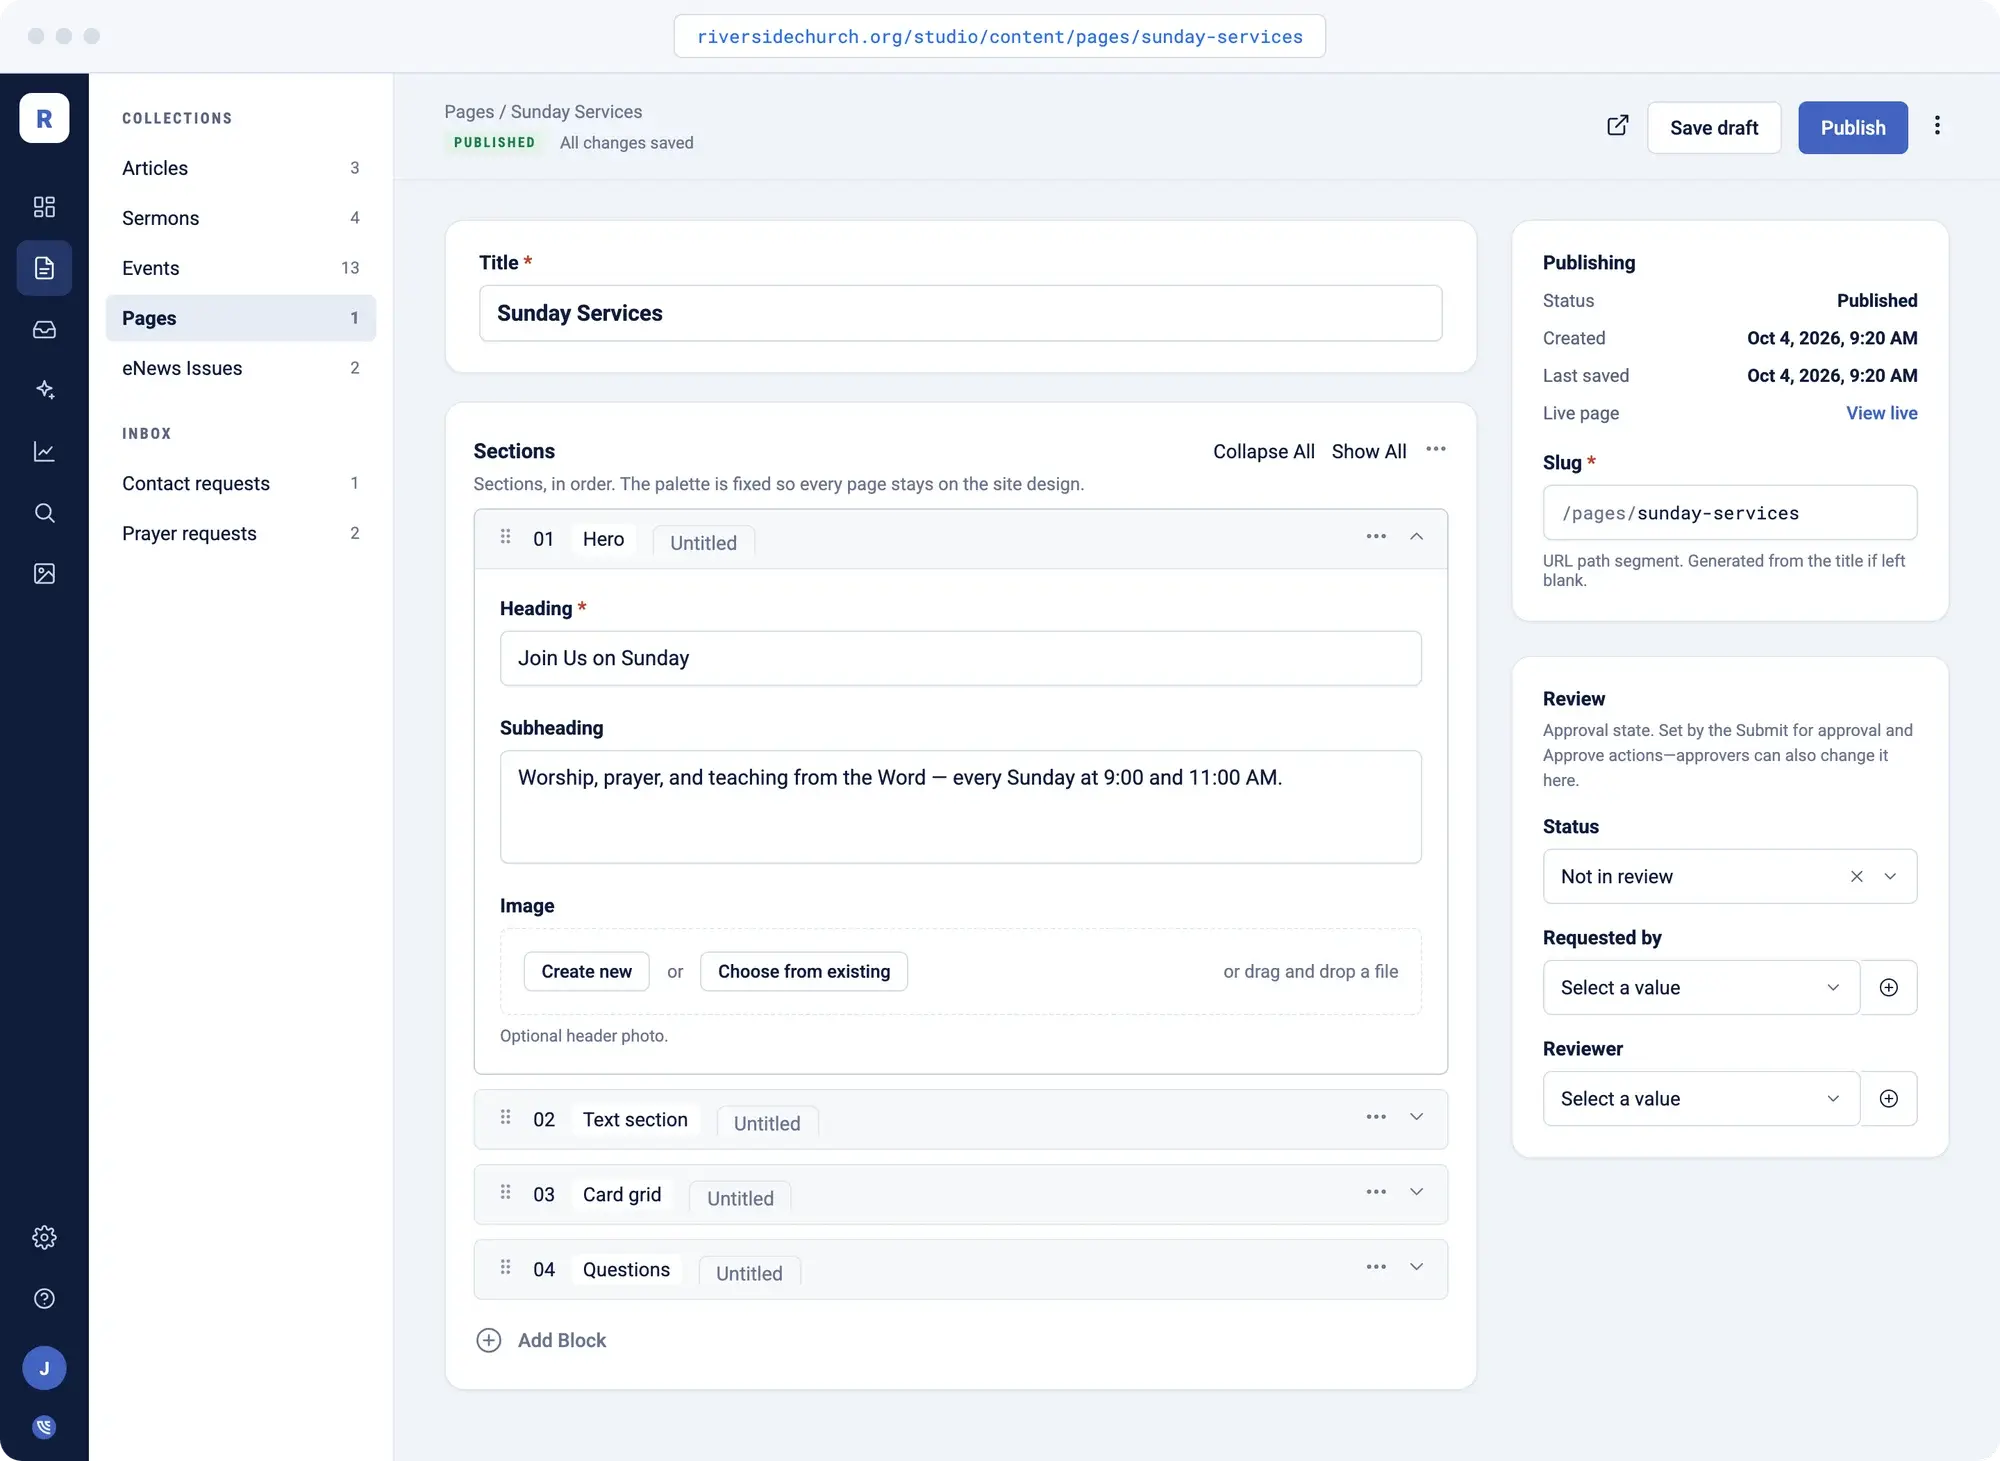The height and width of the screenshot is (1461, 2000).
Task: Open the media image icon in sidebar
Action: tap(44, 574)
